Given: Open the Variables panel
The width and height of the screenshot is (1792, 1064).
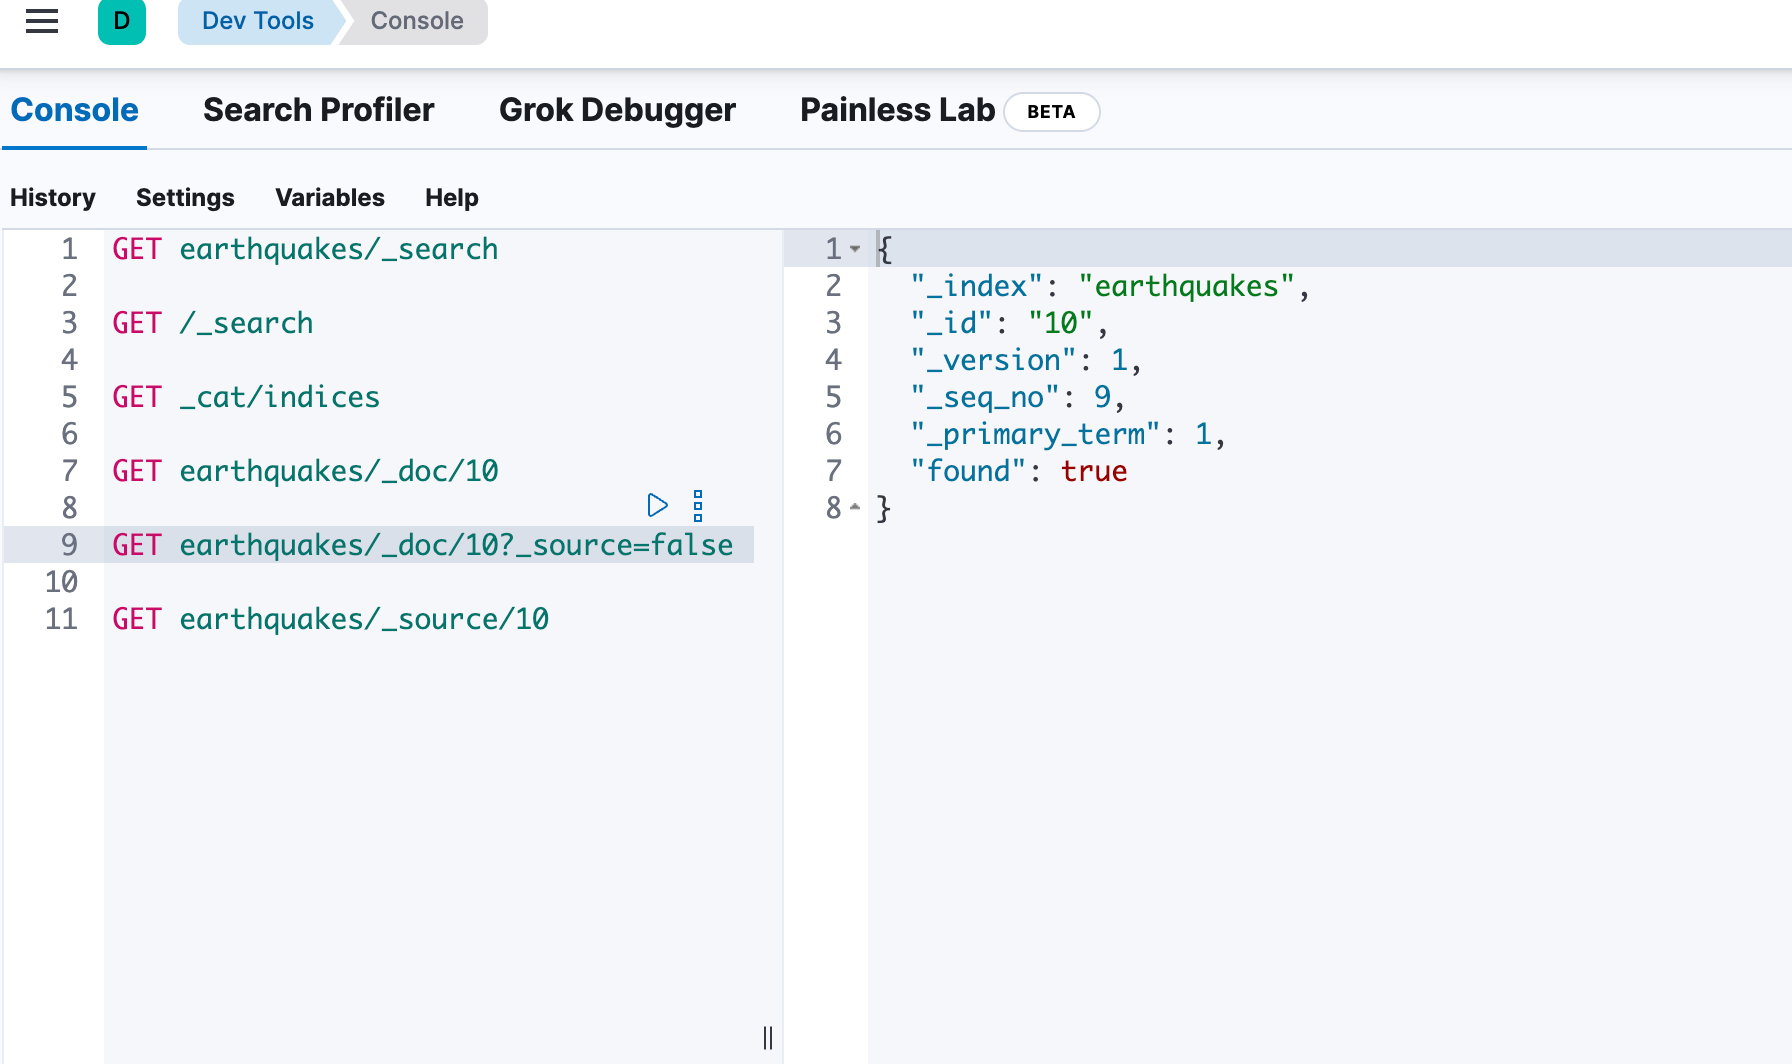Looking at the screenshot, I should click(330, 198).
